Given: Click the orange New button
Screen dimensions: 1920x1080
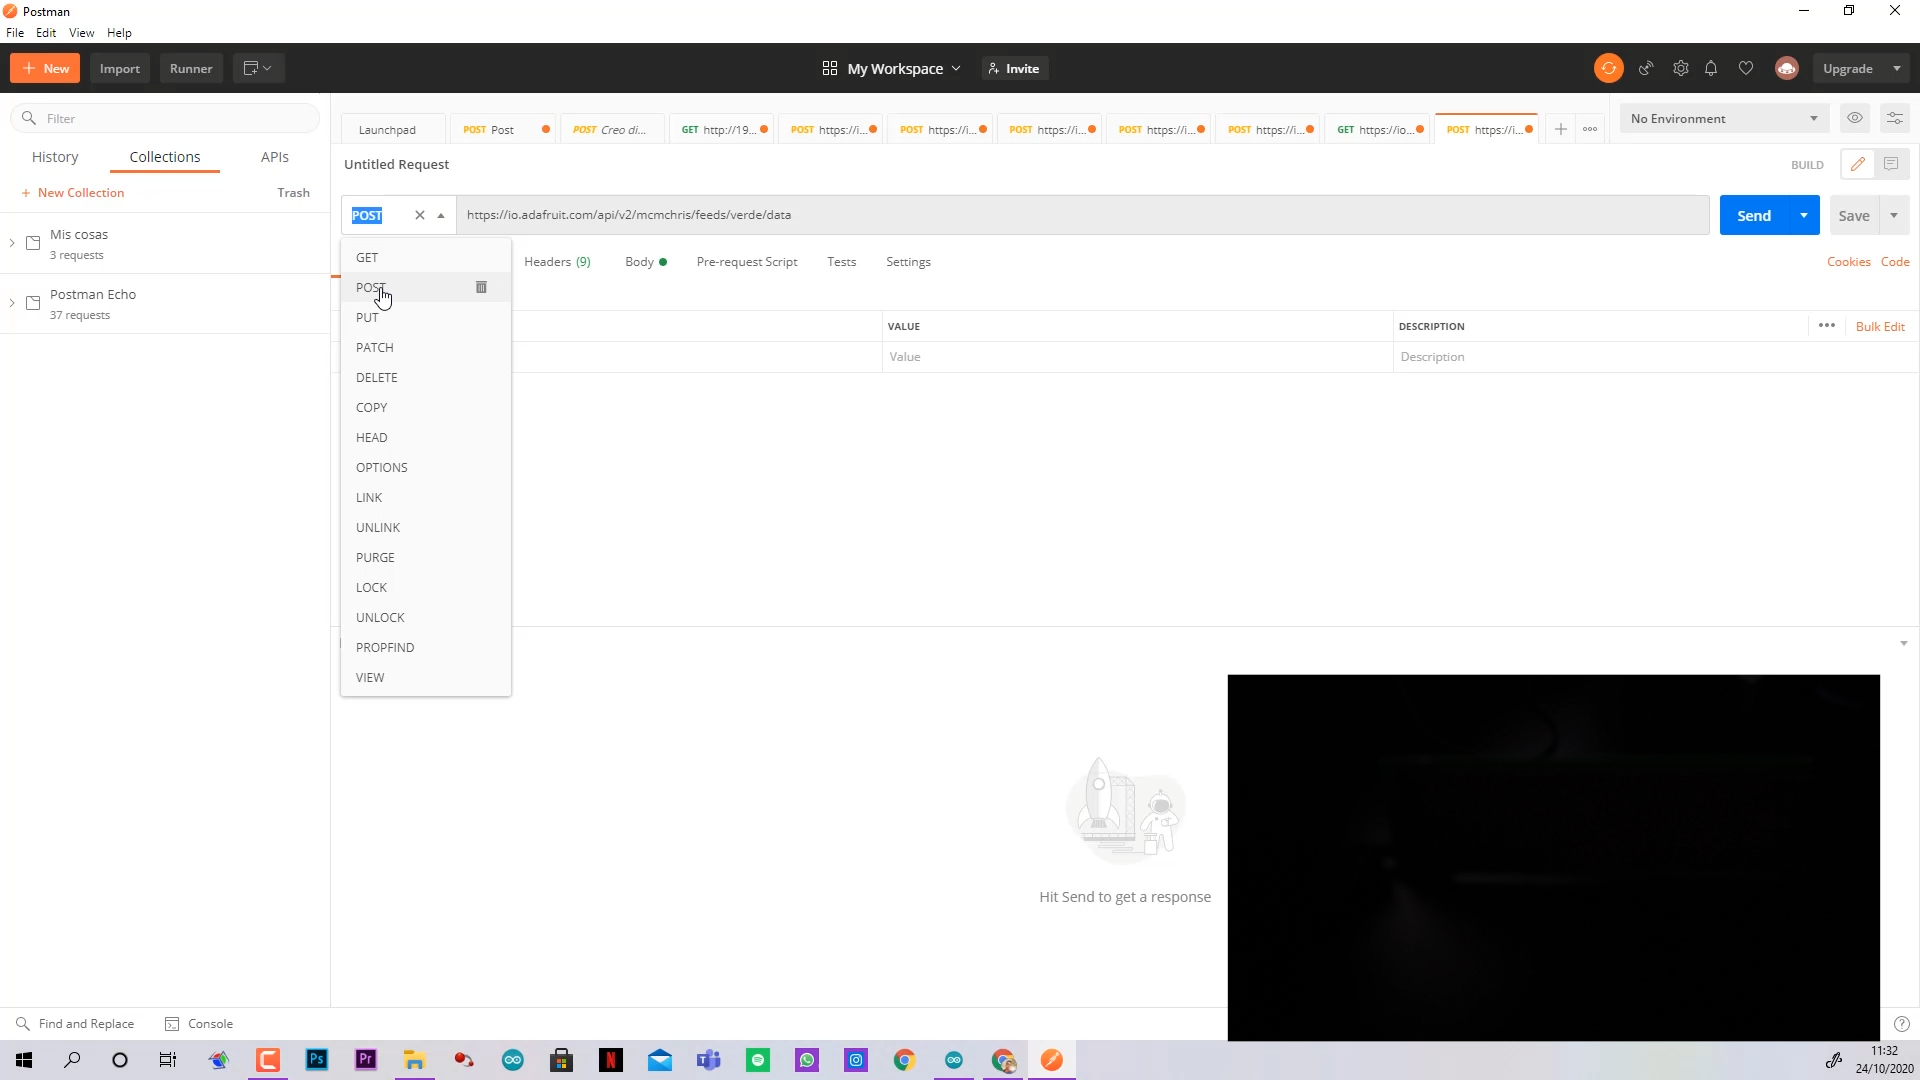Looking at the screenshot, I should click(45, 68).
